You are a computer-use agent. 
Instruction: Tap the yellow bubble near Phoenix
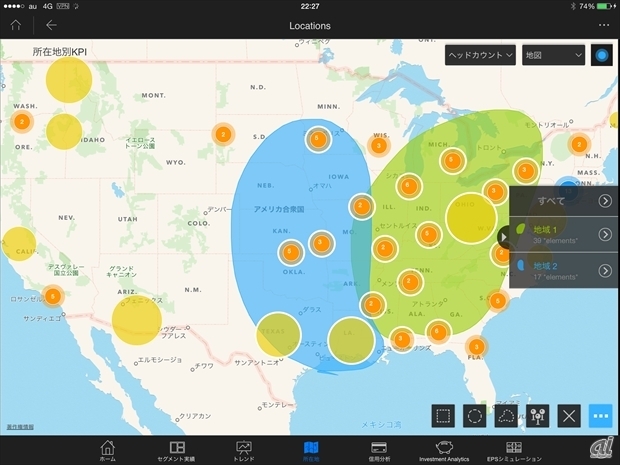click(x=137, y=320)
